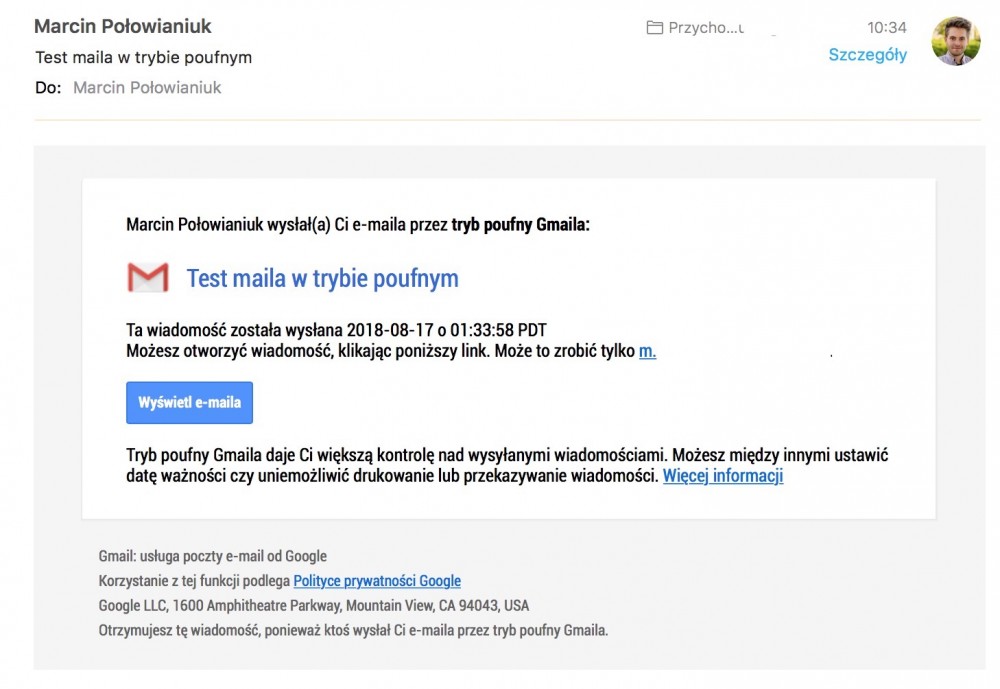Click the 10:34 timestamp

point(886,27)
